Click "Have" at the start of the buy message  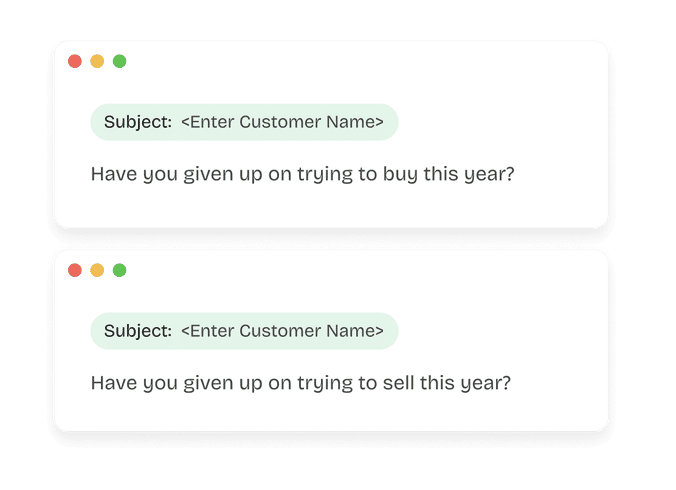pos(112,174)
